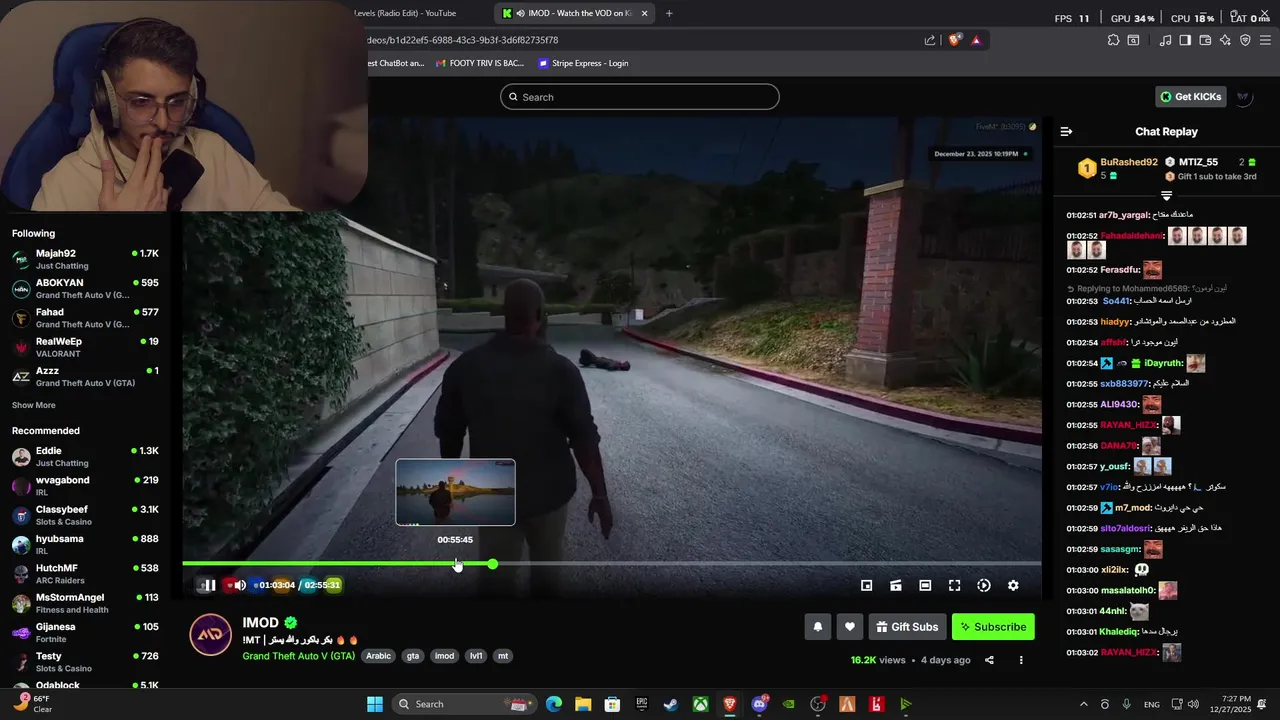Select the gta tag
Viewport: 1280px width, 720px height.
click(x=412, y=656)
